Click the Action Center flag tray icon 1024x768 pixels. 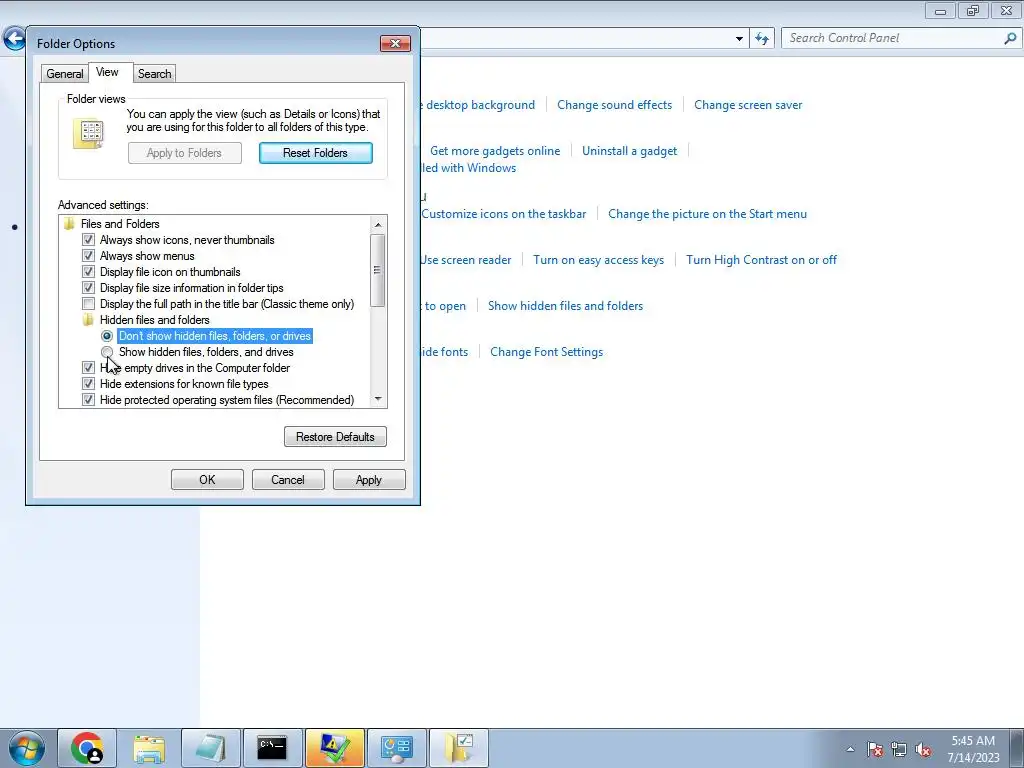tap(875, 749)
